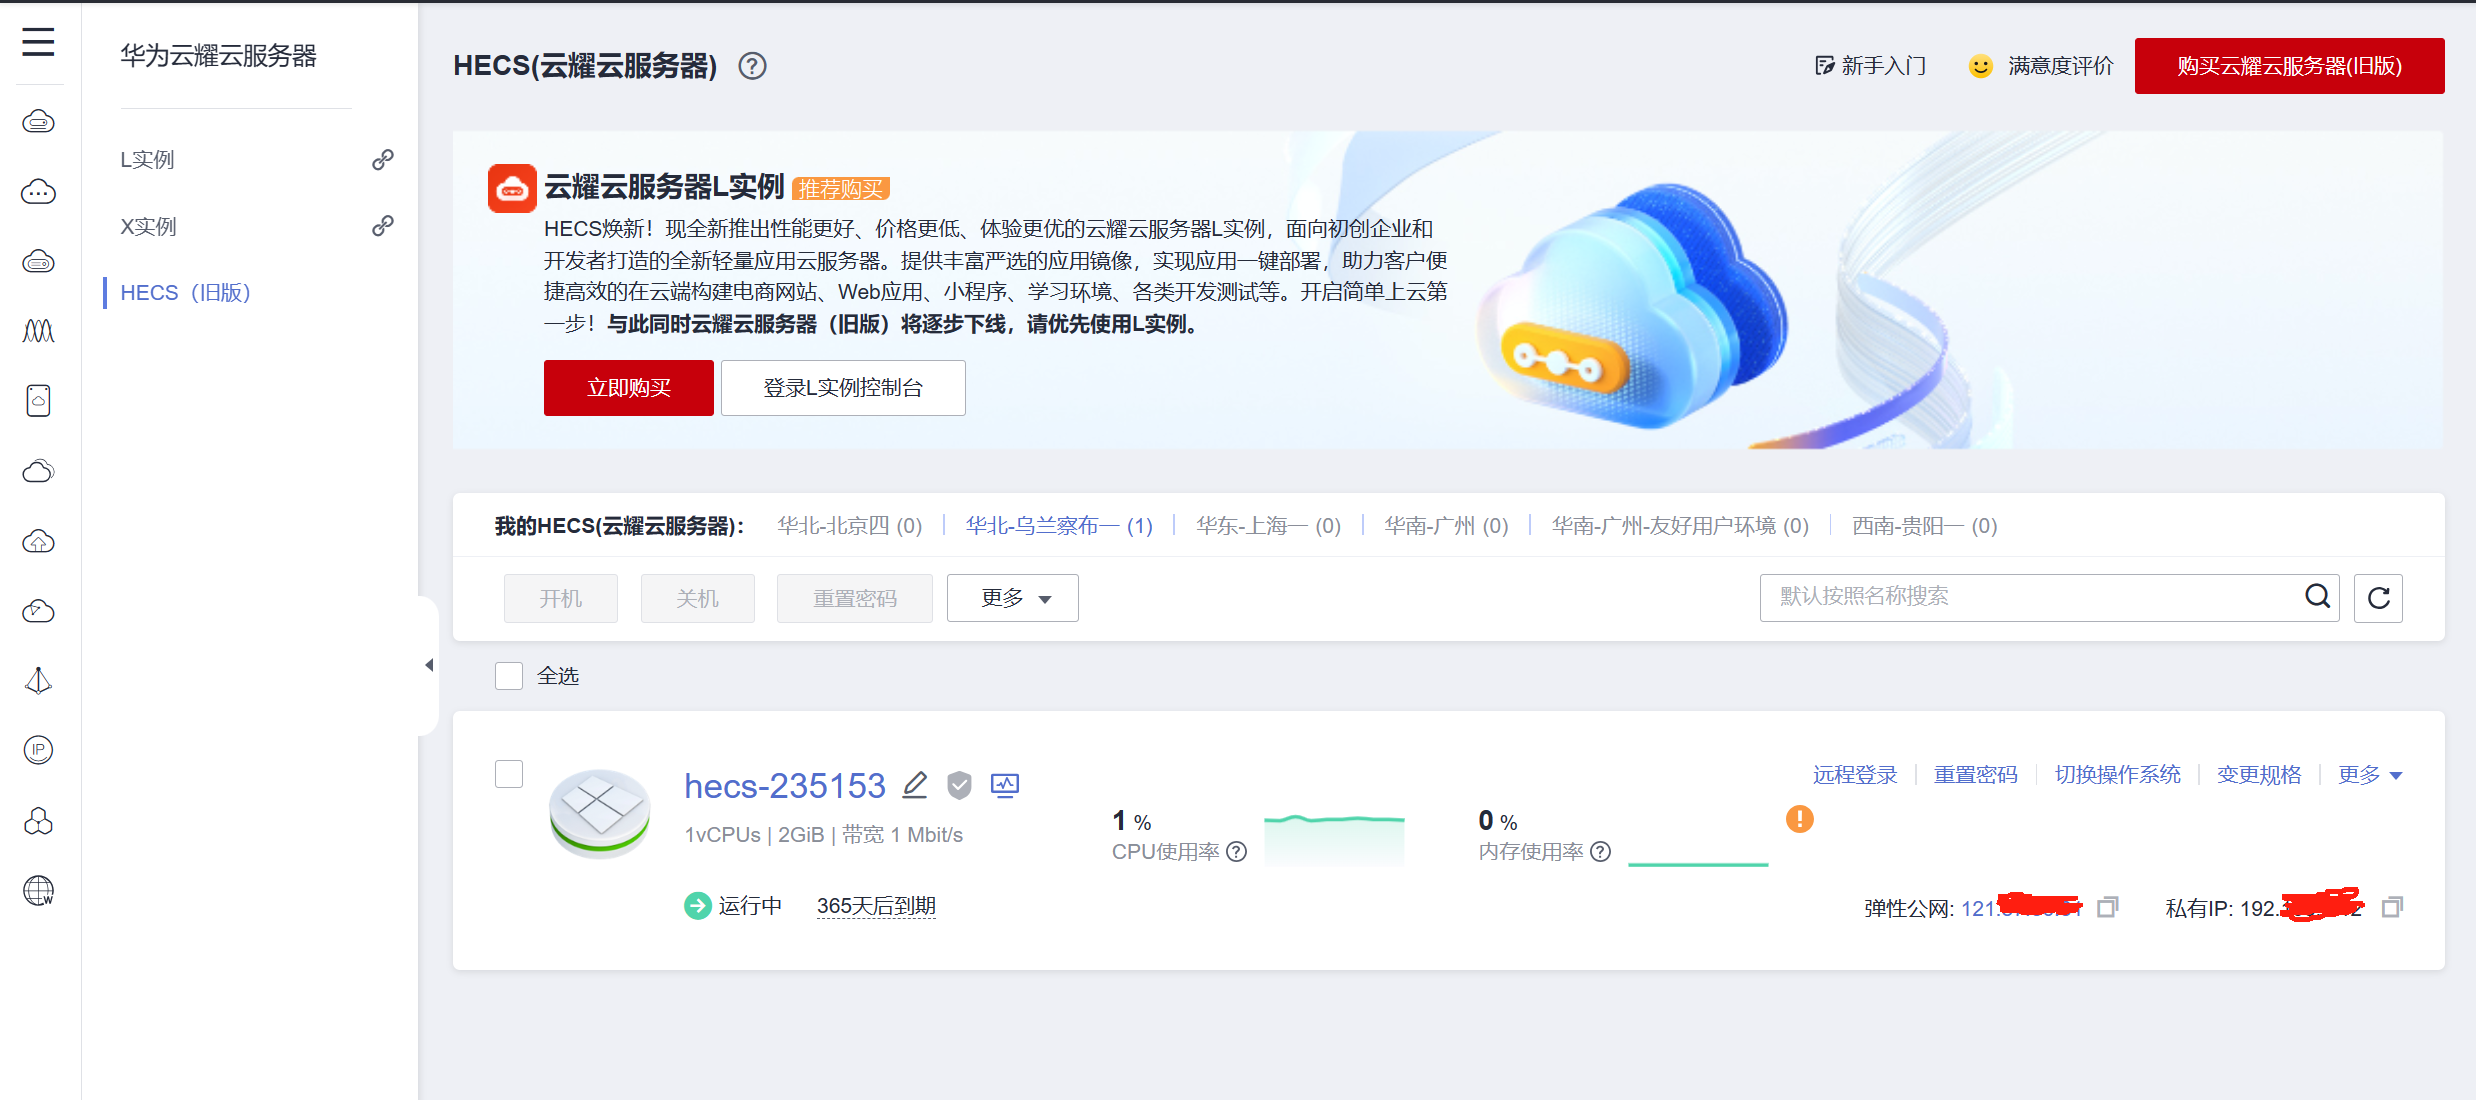Image resolution: width=2476 pixels, height=1100 pixels.
Task: Refresh the server list
Action: (2379, 598)
